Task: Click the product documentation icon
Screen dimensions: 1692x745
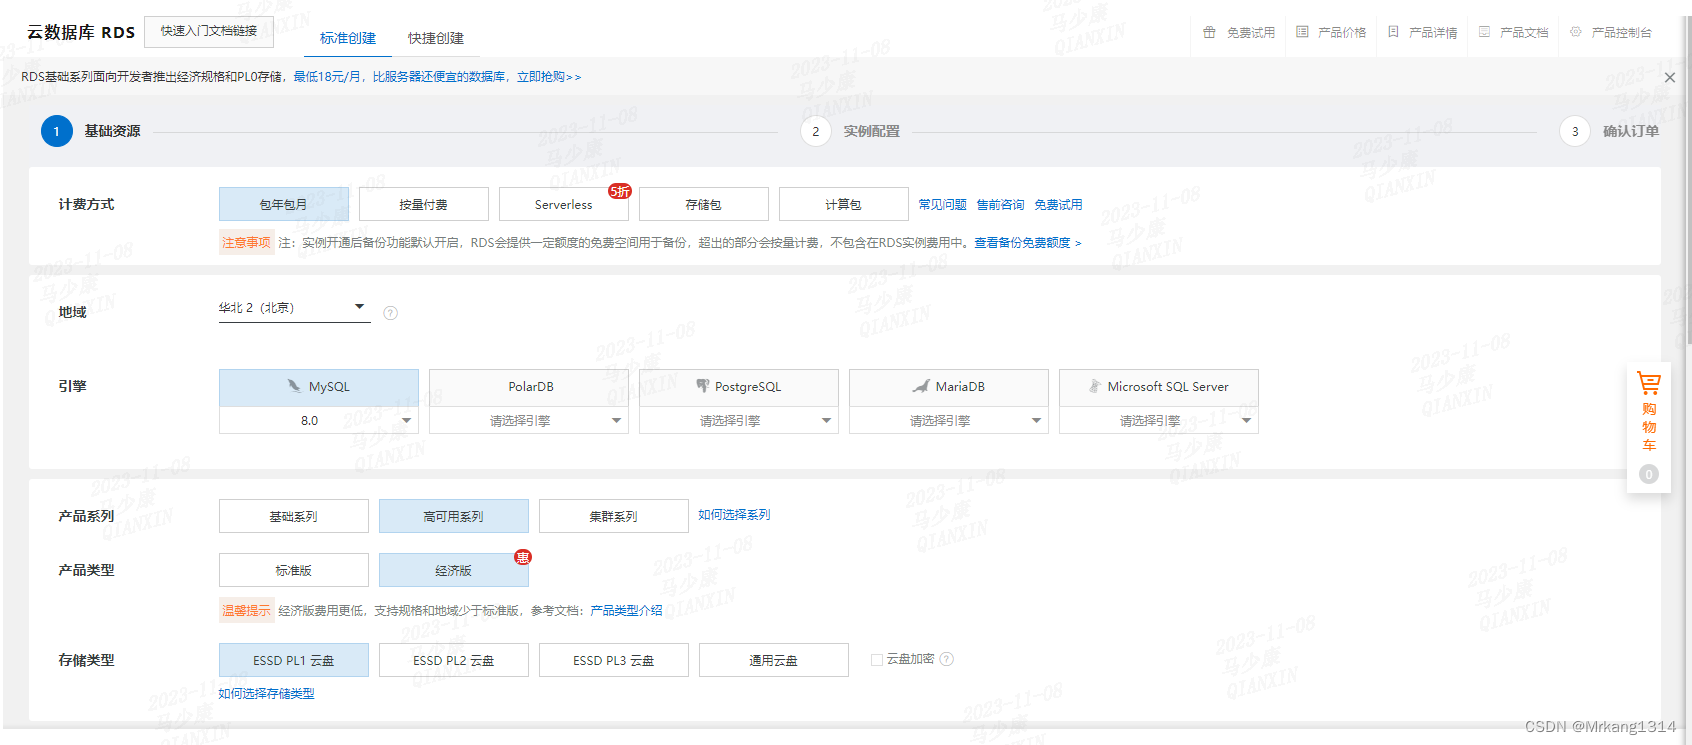Action: [1484, 32]
